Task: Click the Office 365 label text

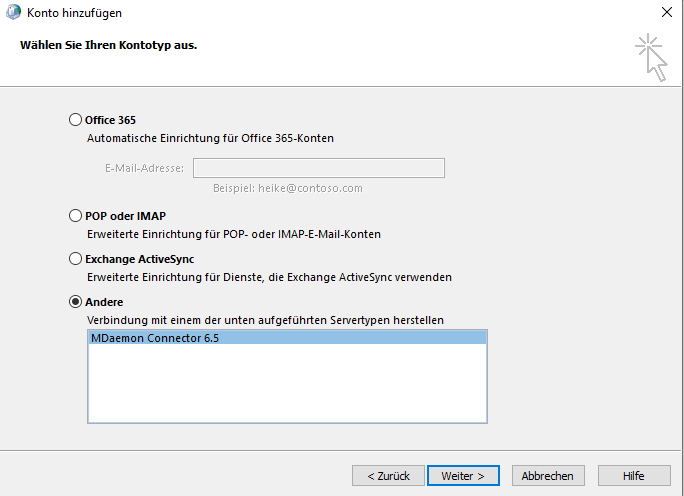Action: coord(110,120)
